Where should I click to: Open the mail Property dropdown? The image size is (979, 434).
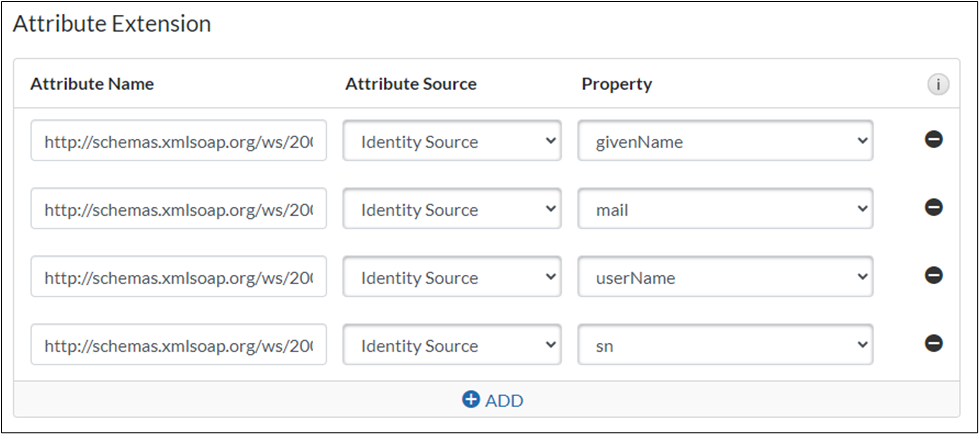point(725,210)
